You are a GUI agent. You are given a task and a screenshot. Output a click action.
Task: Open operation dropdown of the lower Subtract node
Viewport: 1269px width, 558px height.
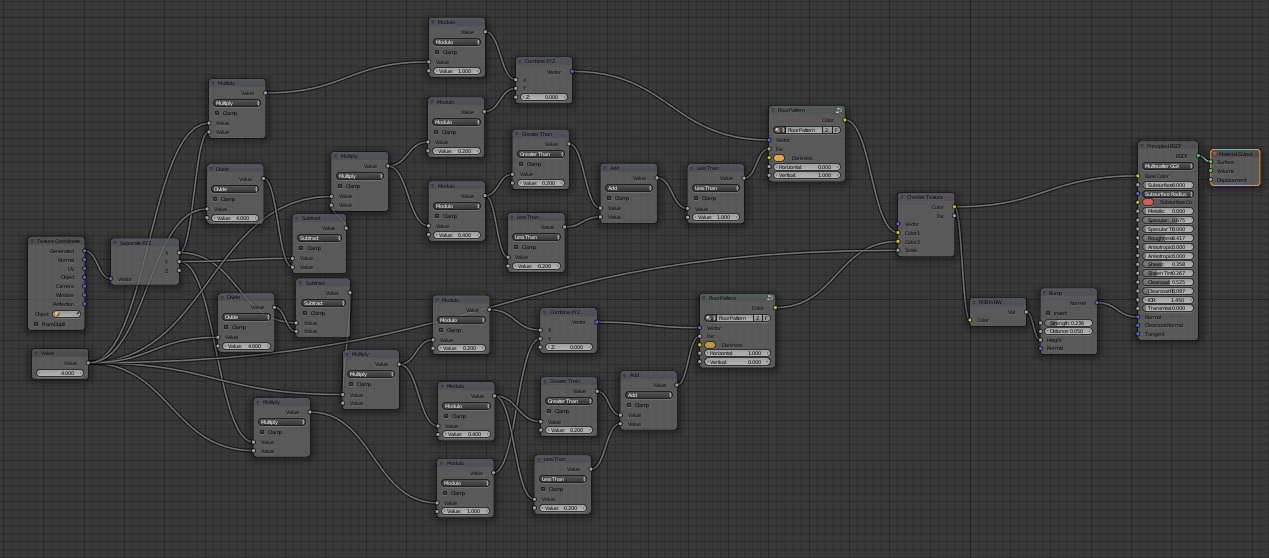(324, 303)
